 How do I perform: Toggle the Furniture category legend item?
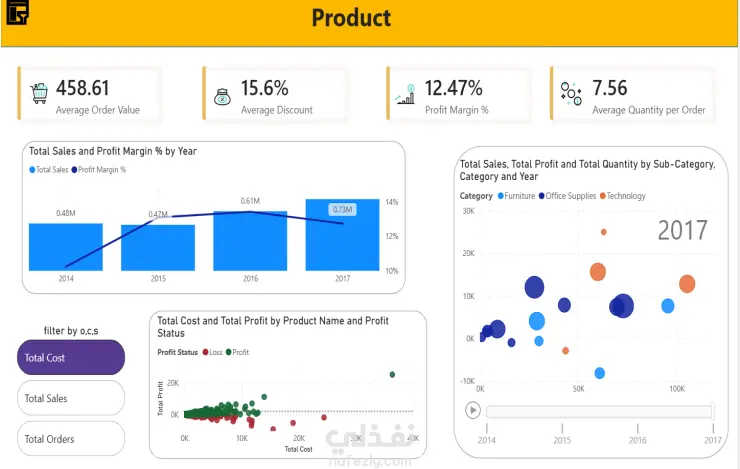516,196
